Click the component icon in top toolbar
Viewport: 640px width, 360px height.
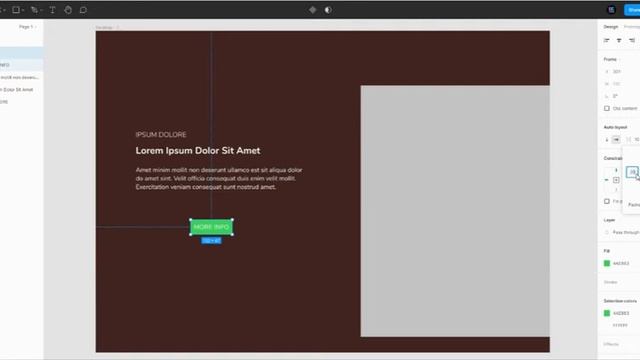(313, 10)
